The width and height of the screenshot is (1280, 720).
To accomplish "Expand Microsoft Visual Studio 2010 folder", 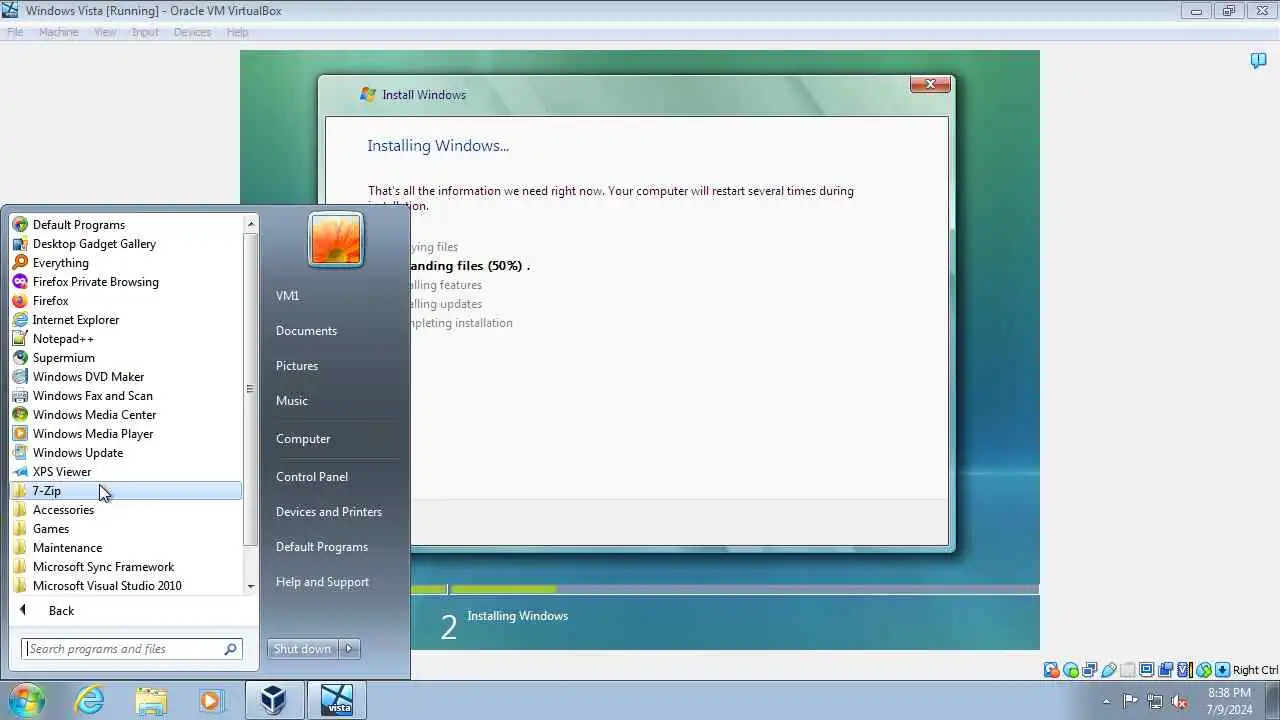I will 126,585.
